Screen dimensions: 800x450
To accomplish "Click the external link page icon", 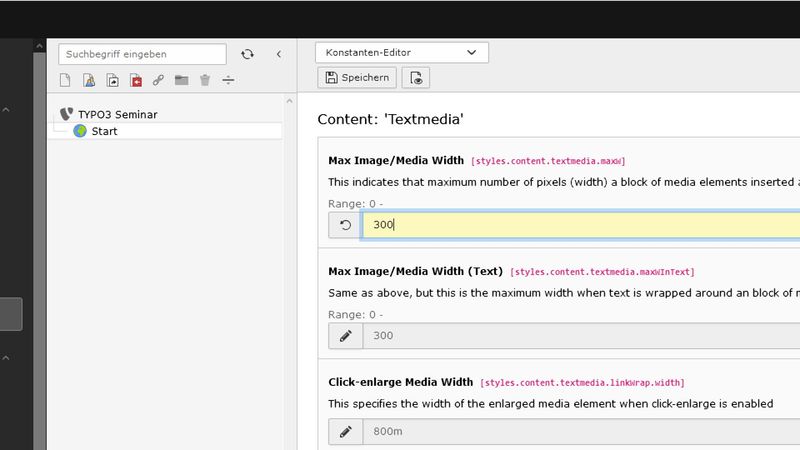I will pyautogui.click(x=158, y=80).
